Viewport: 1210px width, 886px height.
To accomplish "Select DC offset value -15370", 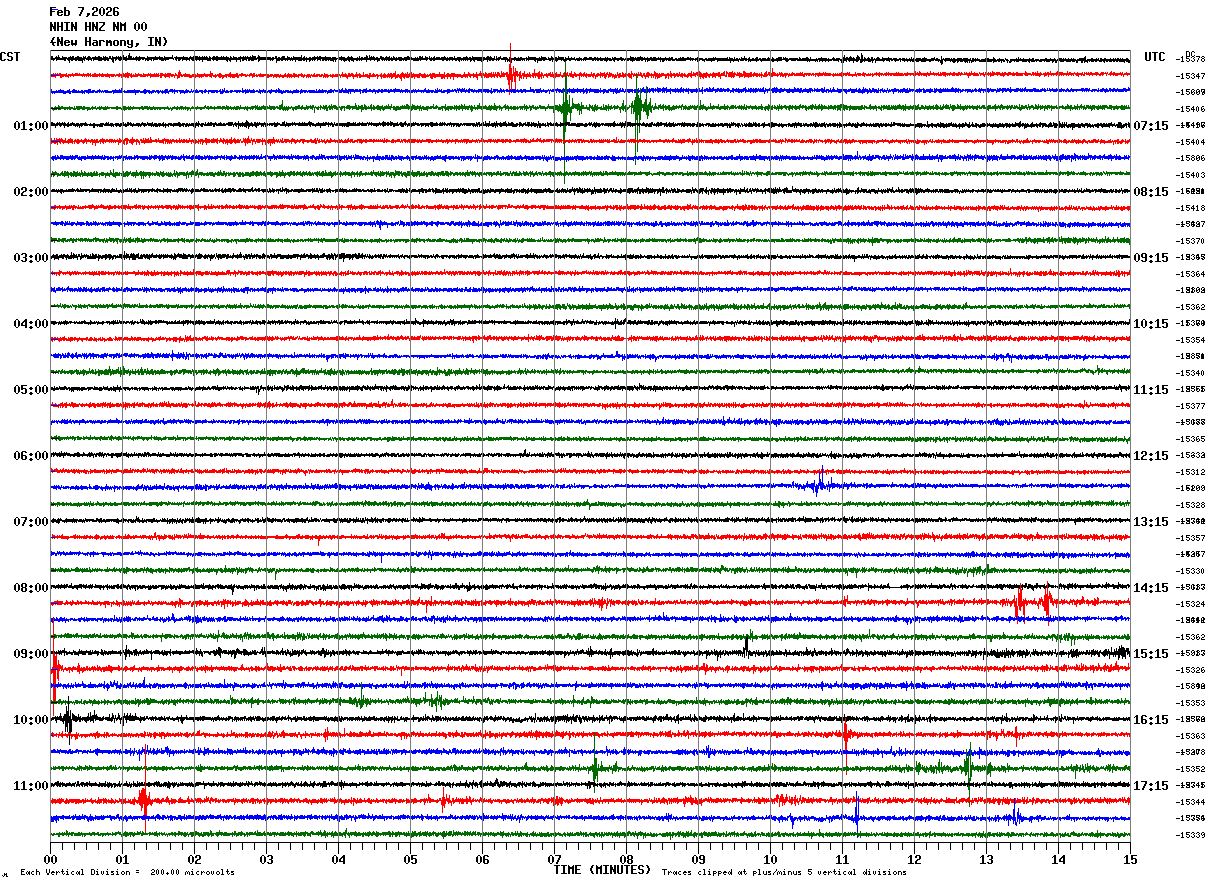I will pos(1191,241).
